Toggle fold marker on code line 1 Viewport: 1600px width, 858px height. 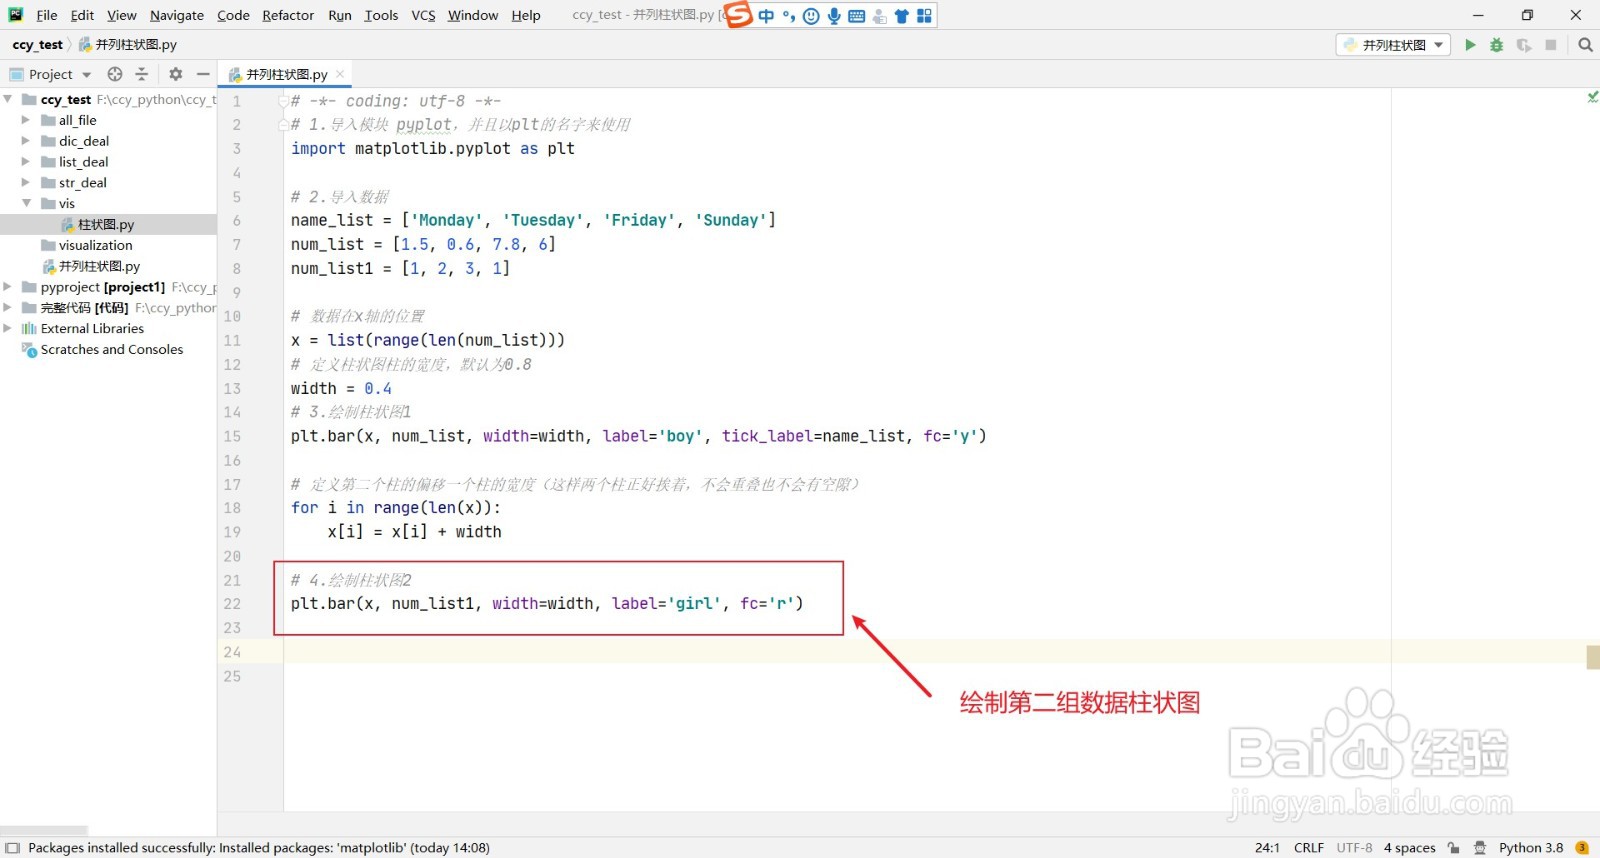click(x=284, y=101)
